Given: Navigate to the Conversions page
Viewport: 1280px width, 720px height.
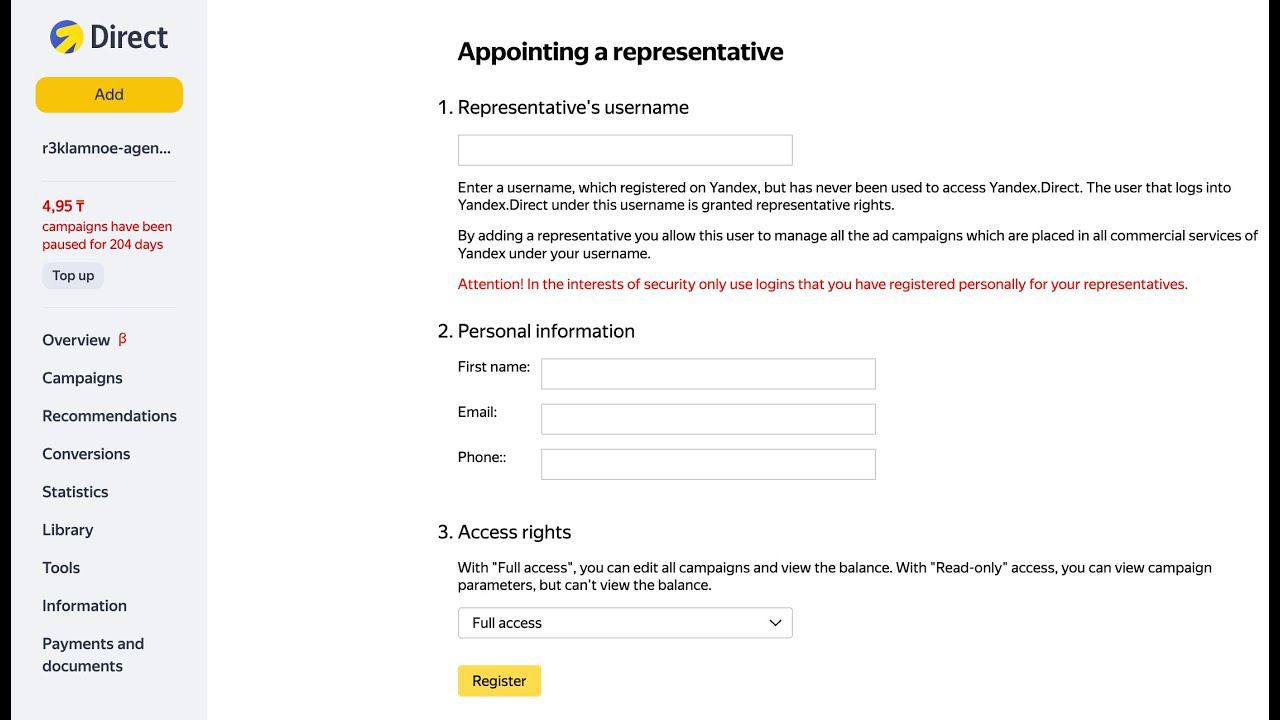Looking at the screenshot, I should click(x=86, y=454).
